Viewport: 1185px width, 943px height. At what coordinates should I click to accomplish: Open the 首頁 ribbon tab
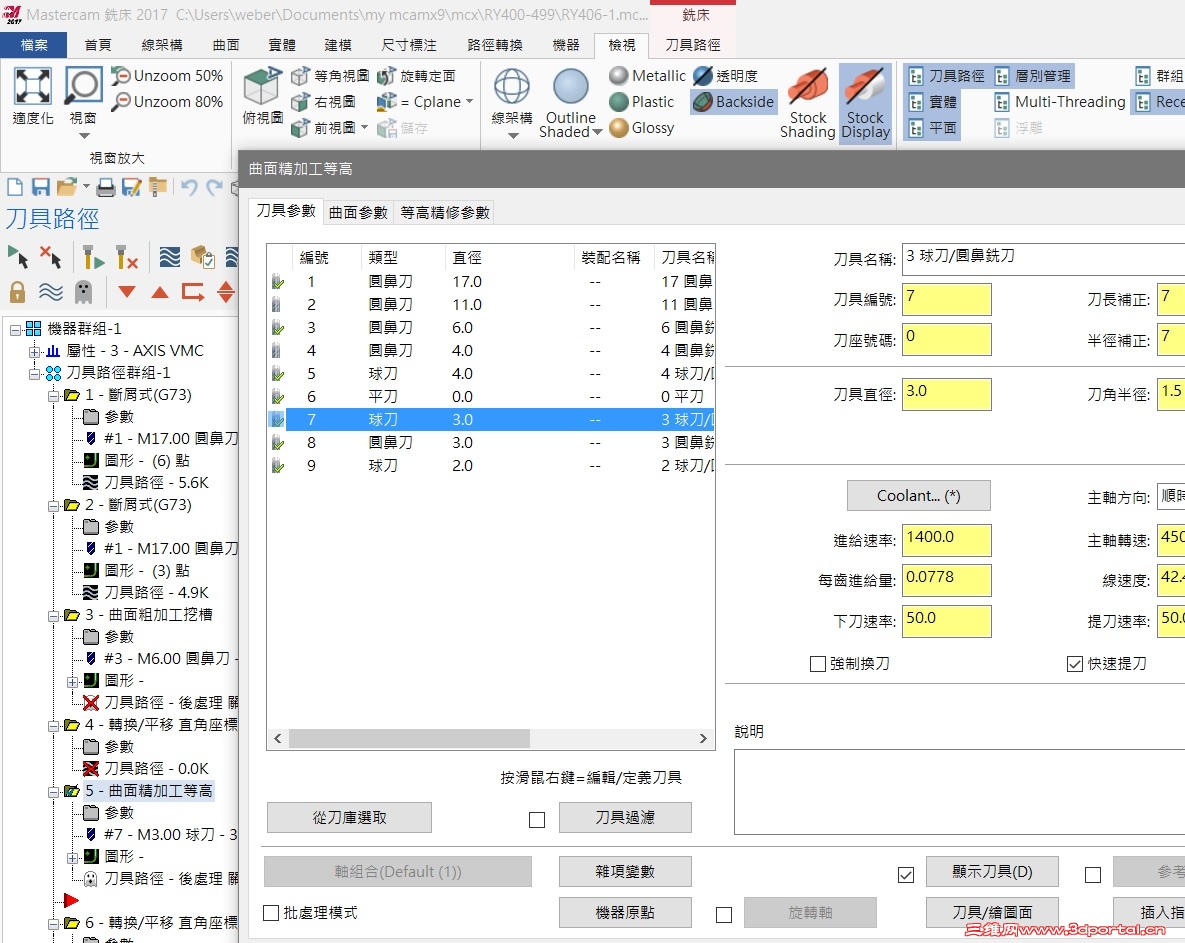(x=97, y=45)
